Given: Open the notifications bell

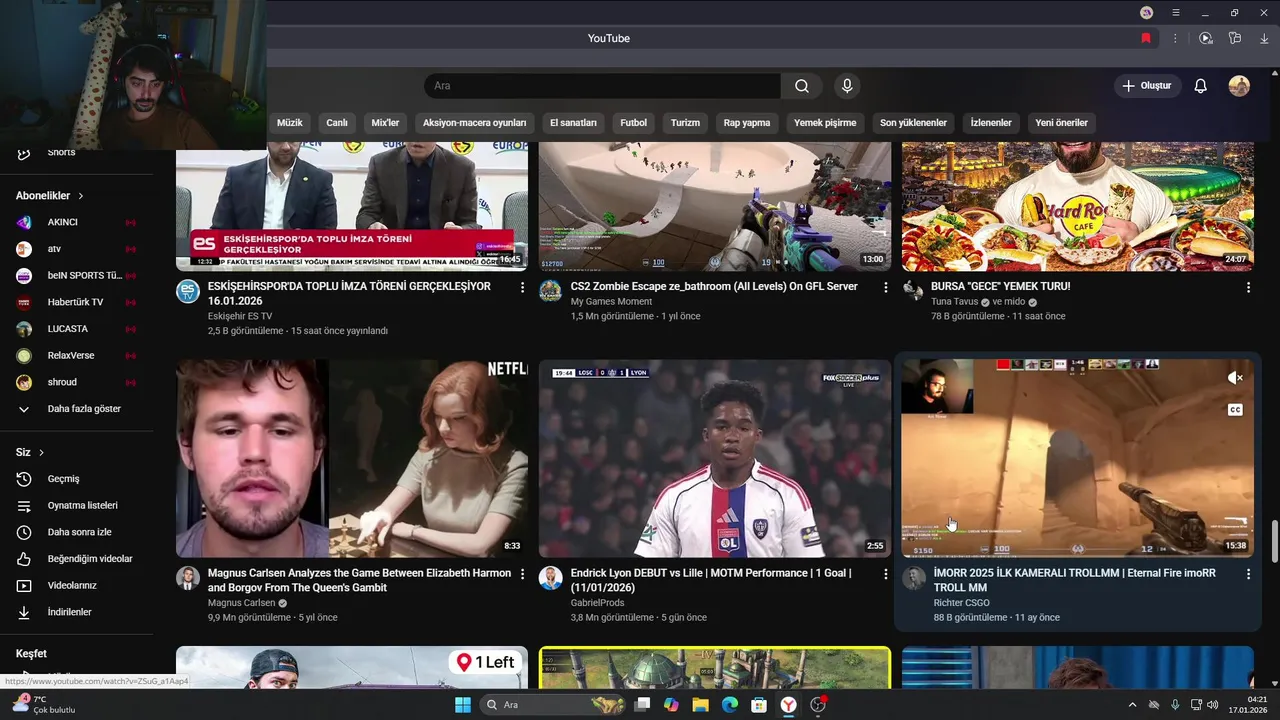Looking at the screenshot, I should [x=1201, y=86].
